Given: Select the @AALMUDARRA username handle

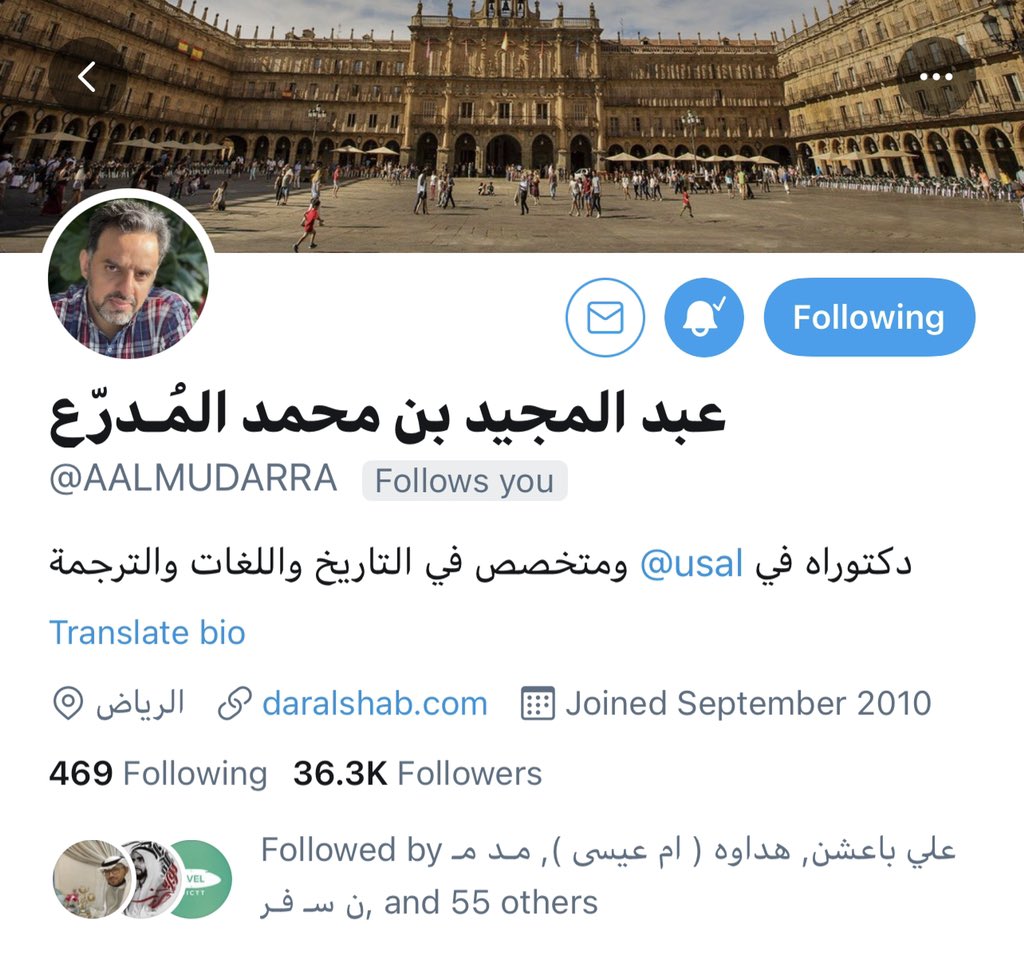Looking at the screenshot, I should click(193, 479).
